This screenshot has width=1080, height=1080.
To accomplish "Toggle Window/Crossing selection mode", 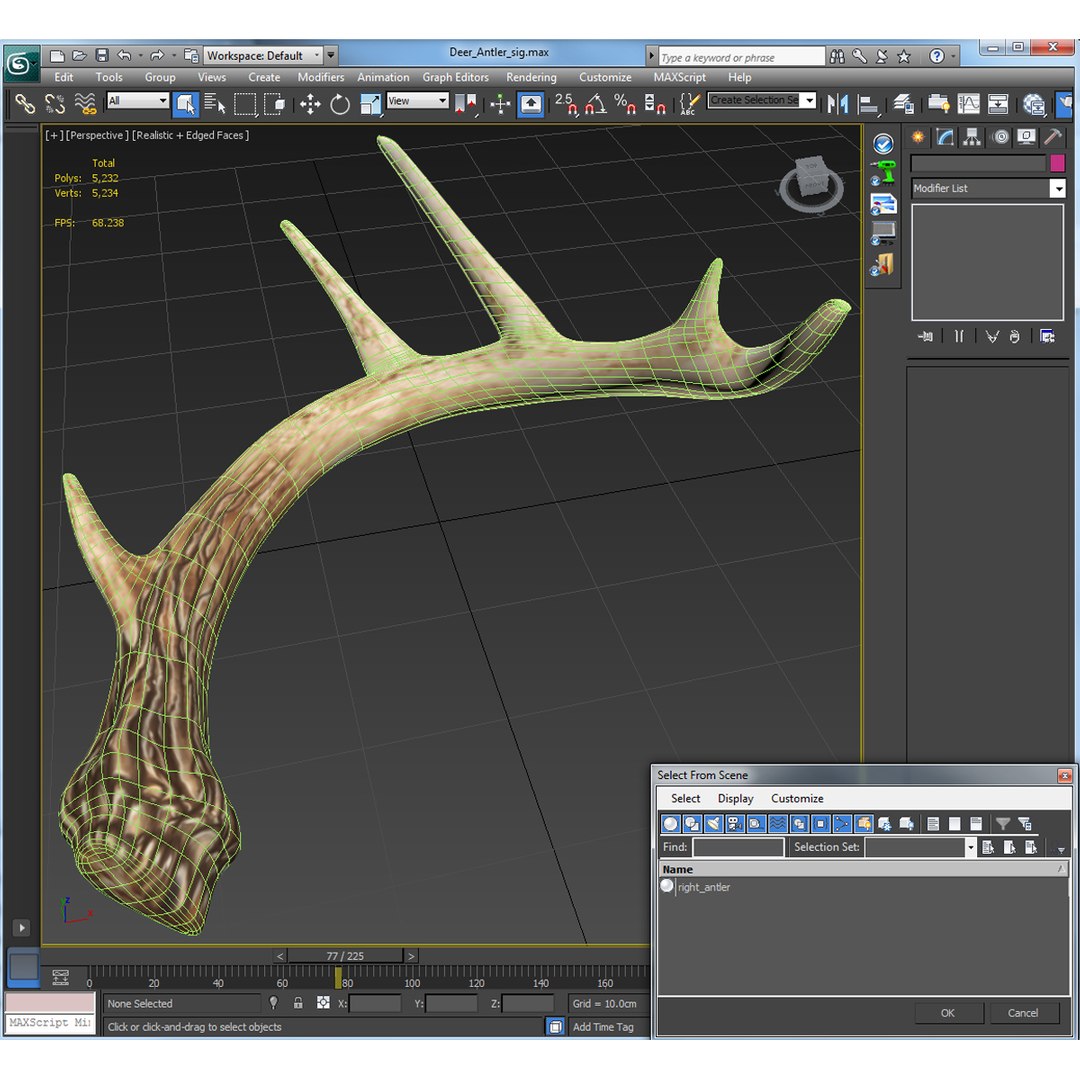I will (x=275, y=104).
